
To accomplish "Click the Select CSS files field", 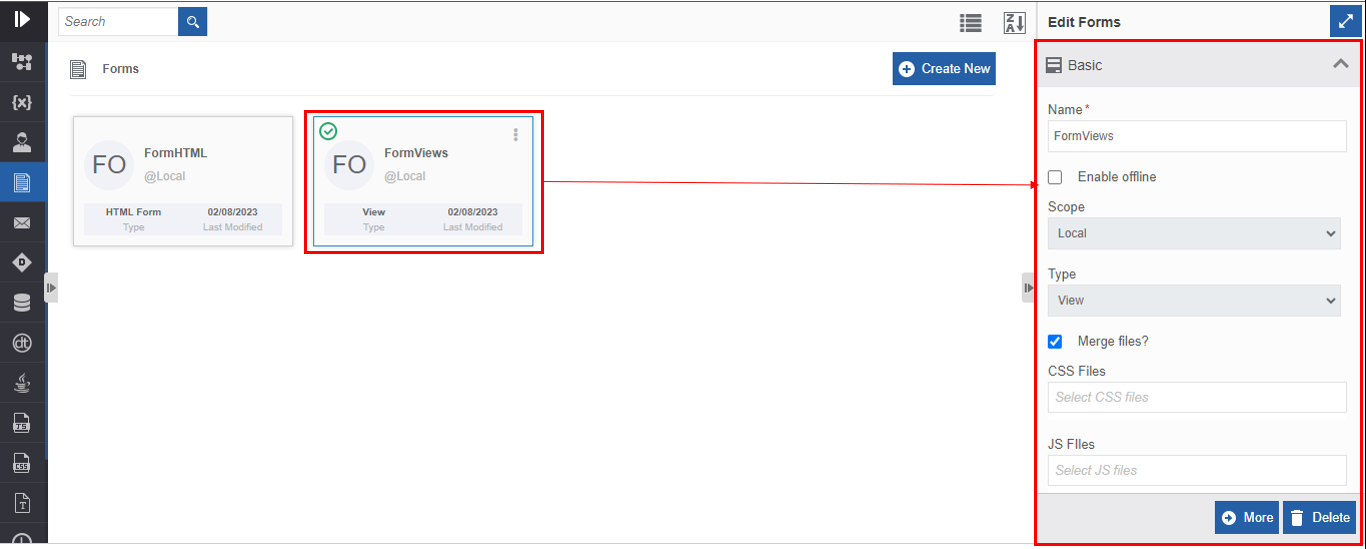I will (1197, 397).
